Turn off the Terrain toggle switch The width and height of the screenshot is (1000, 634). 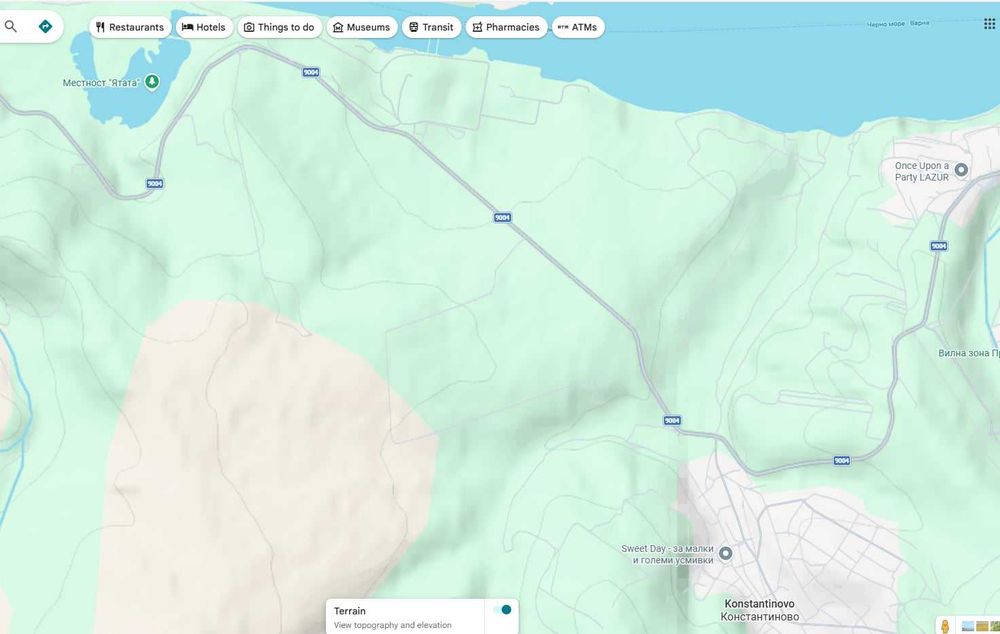tap(503, 610)
